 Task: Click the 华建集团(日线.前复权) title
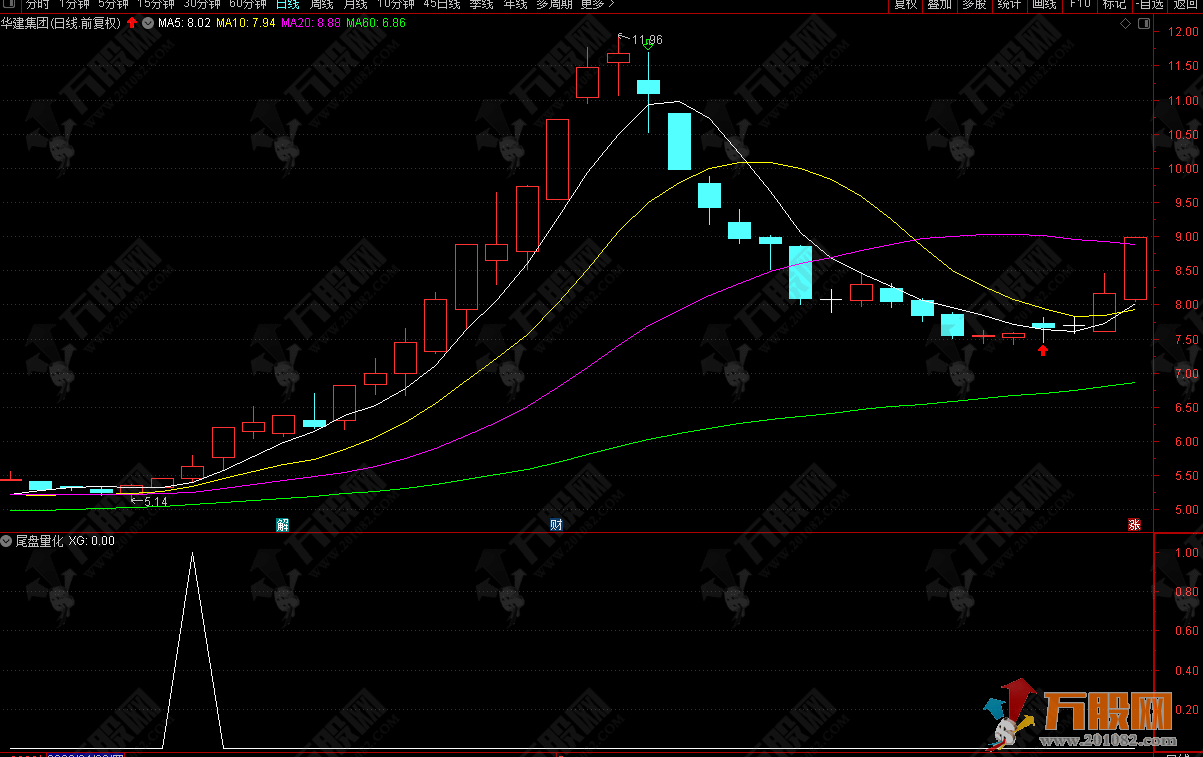[x=62, y=22]
